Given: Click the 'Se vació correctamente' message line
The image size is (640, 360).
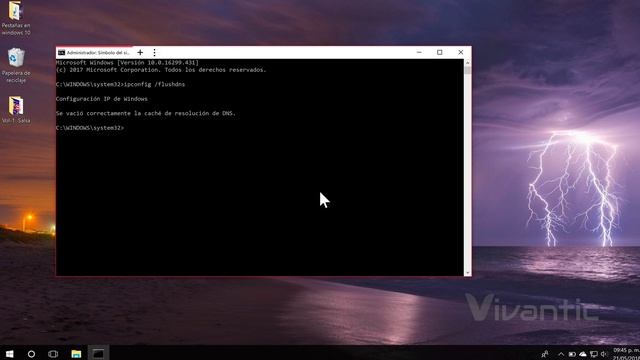Looking at the screenshot, I should (x=146, y=113).
